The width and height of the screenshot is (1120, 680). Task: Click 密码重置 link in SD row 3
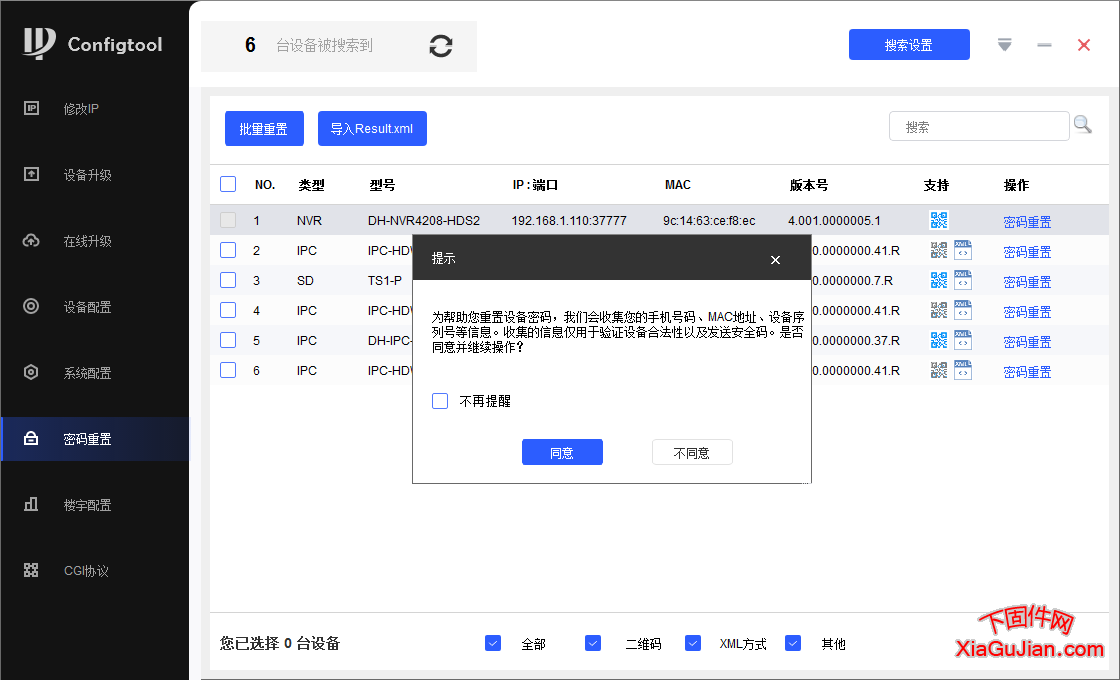(x=1027, y=281)
